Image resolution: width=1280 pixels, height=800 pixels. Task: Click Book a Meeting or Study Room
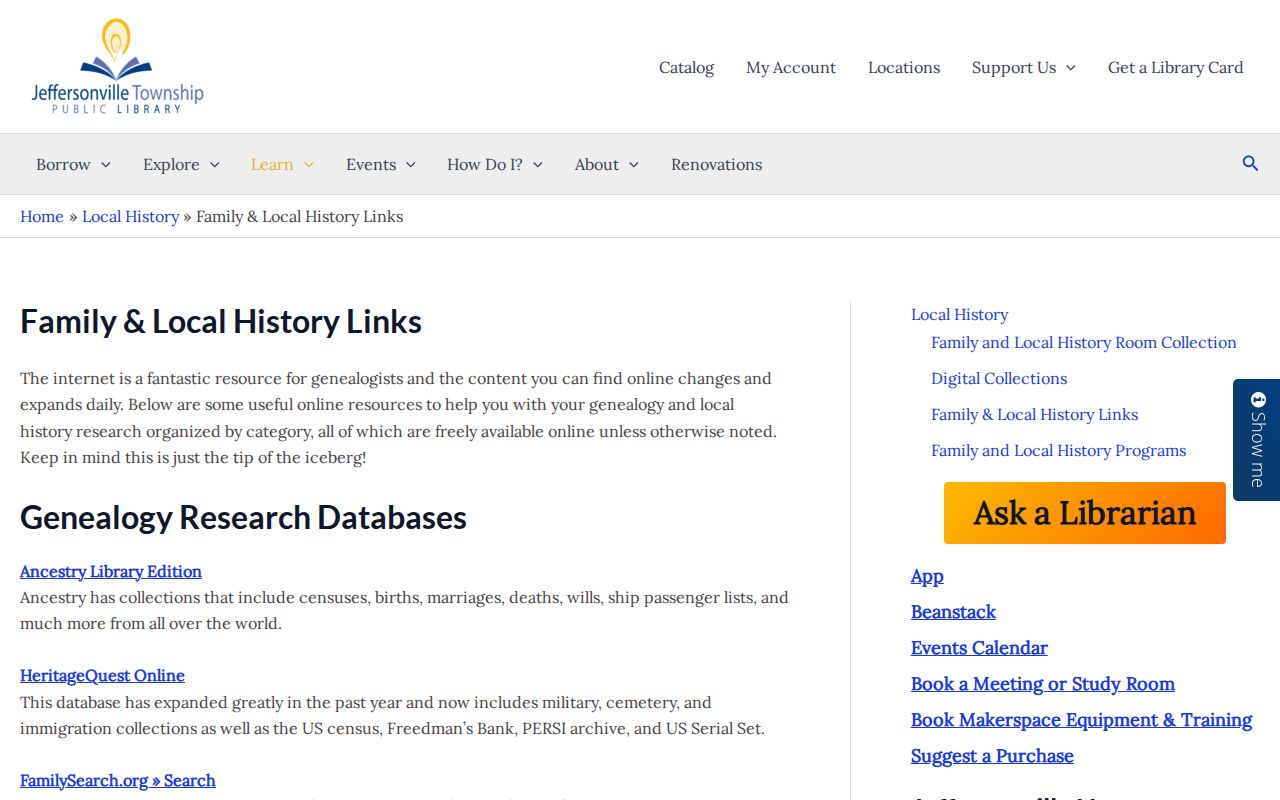click(x=1043, y=684)
